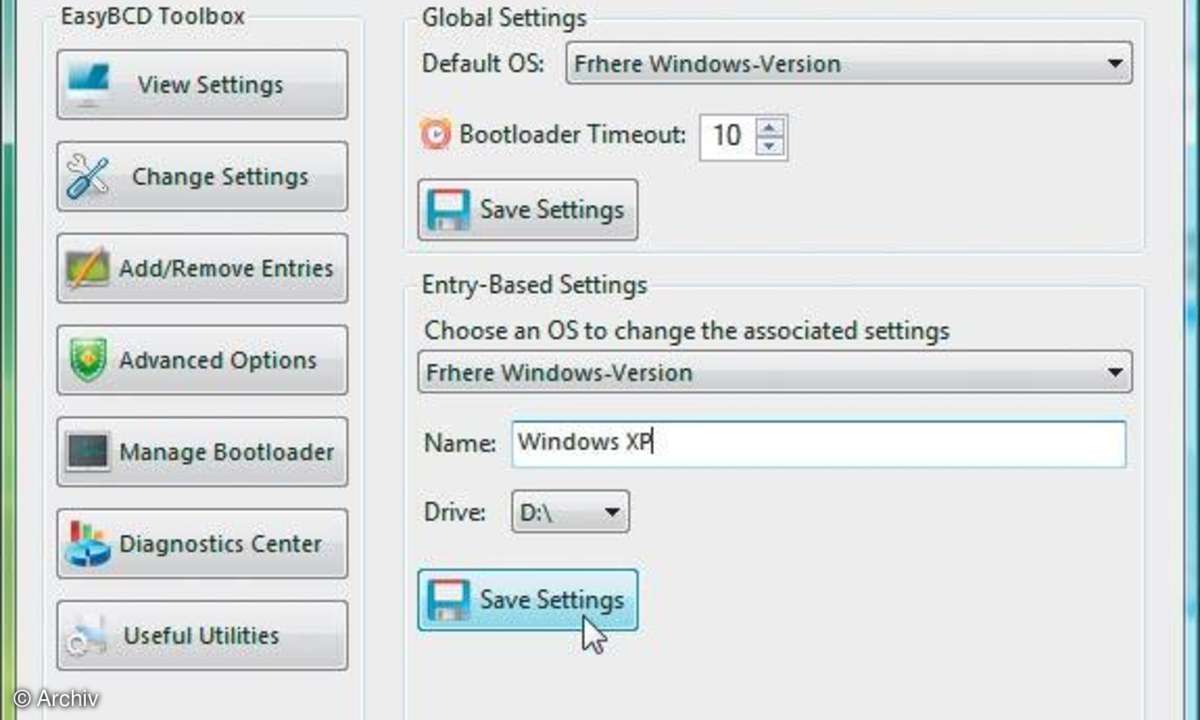Click the text 'Choose an OS to change the associated settings'
Viewport: 1200px width, 720px height.
point(687,330)
